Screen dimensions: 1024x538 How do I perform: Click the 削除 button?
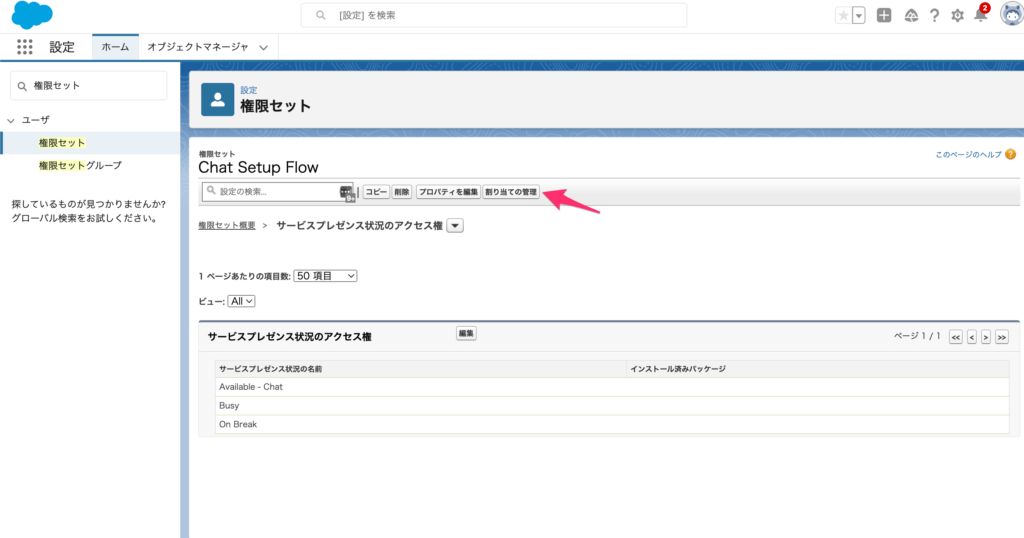[402, 192]
